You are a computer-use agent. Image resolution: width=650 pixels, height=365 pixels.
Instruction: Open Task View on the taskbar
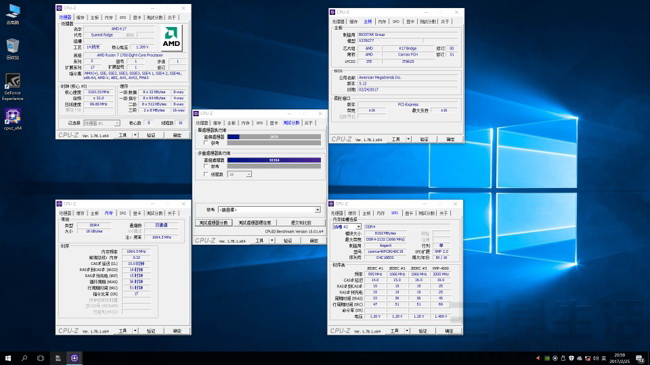[40, 358]
